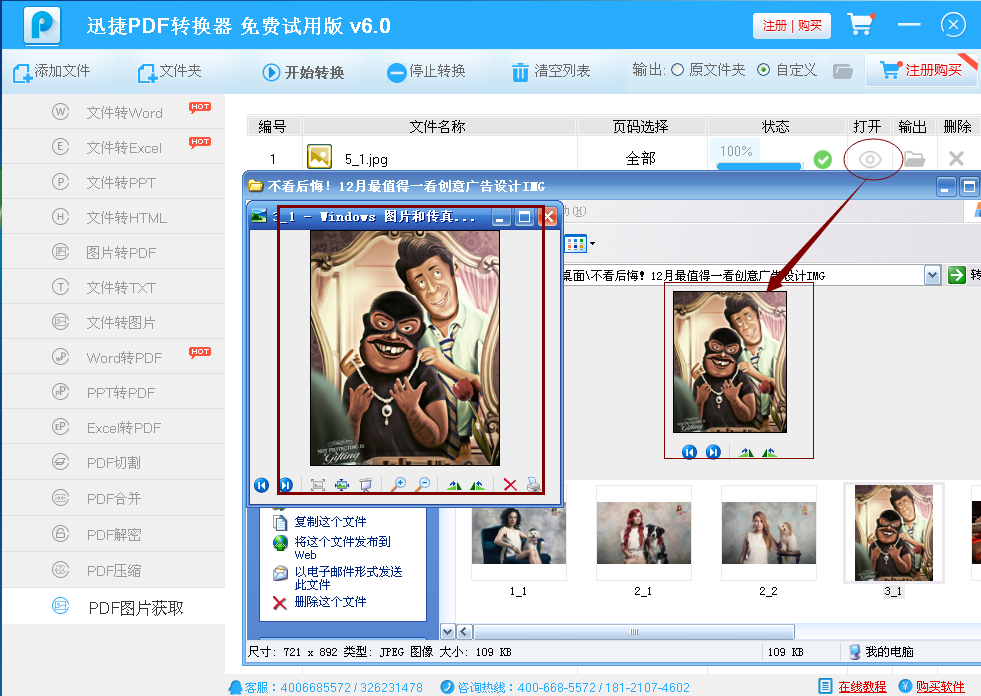Select 文件转Excel in sidebar
981x696 pixels.
click(113, 147)
